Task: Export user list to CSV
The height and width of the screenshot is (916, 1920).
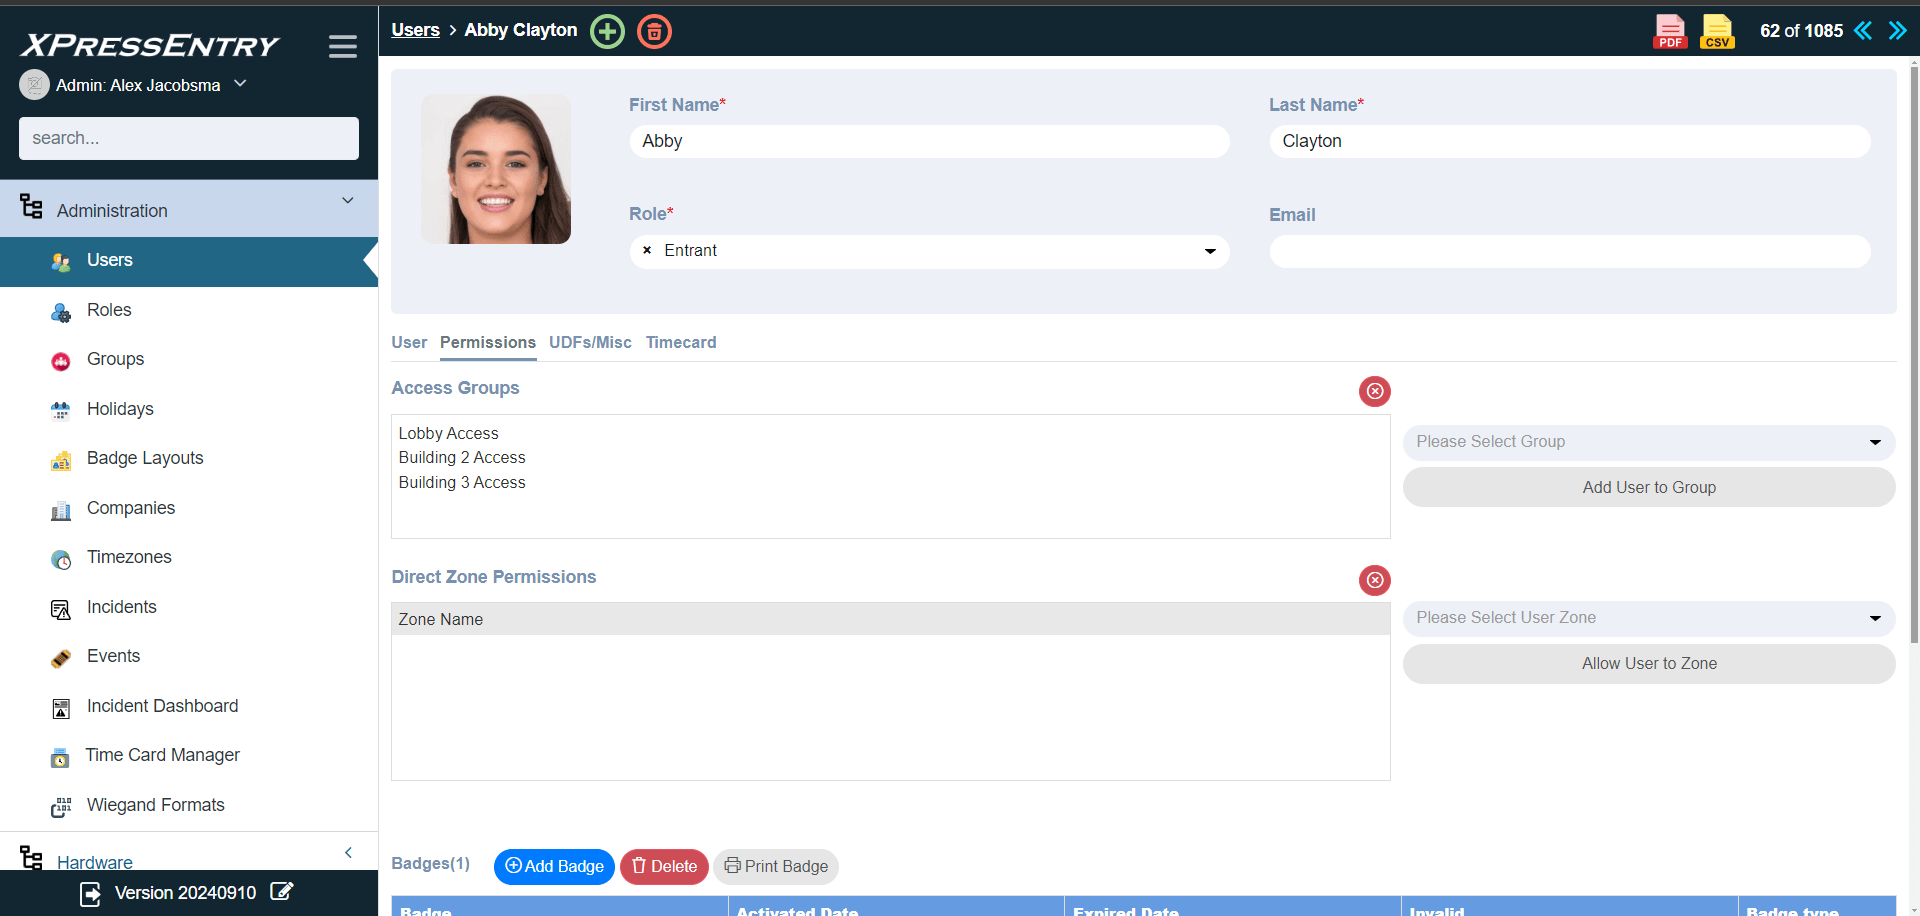Action: click(1716, 31)
